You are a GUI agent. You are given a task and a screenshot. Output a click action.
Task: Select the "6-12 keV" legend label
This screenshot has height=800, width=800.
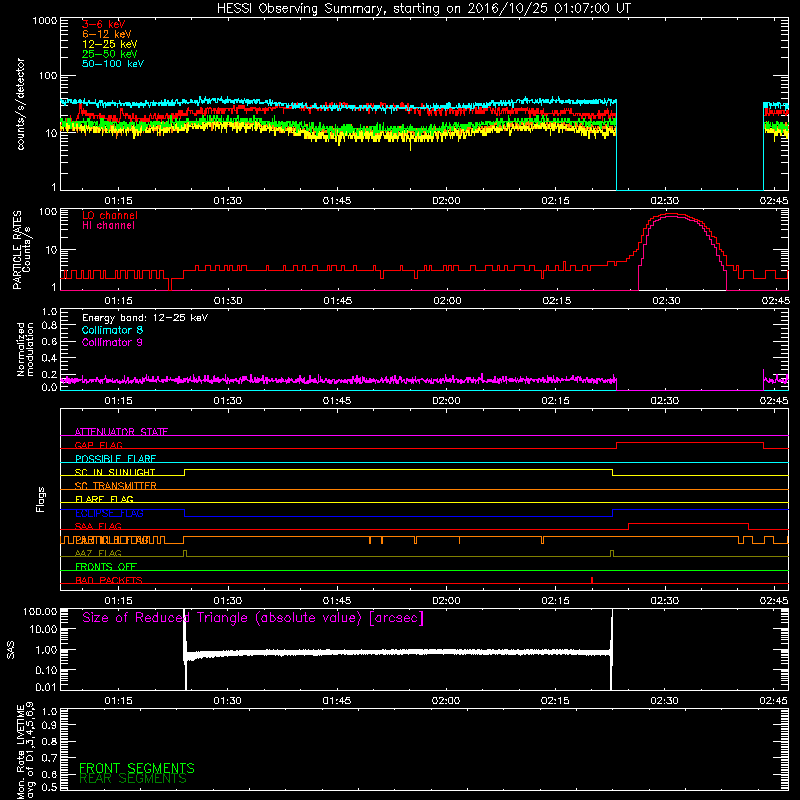(107, 34)
